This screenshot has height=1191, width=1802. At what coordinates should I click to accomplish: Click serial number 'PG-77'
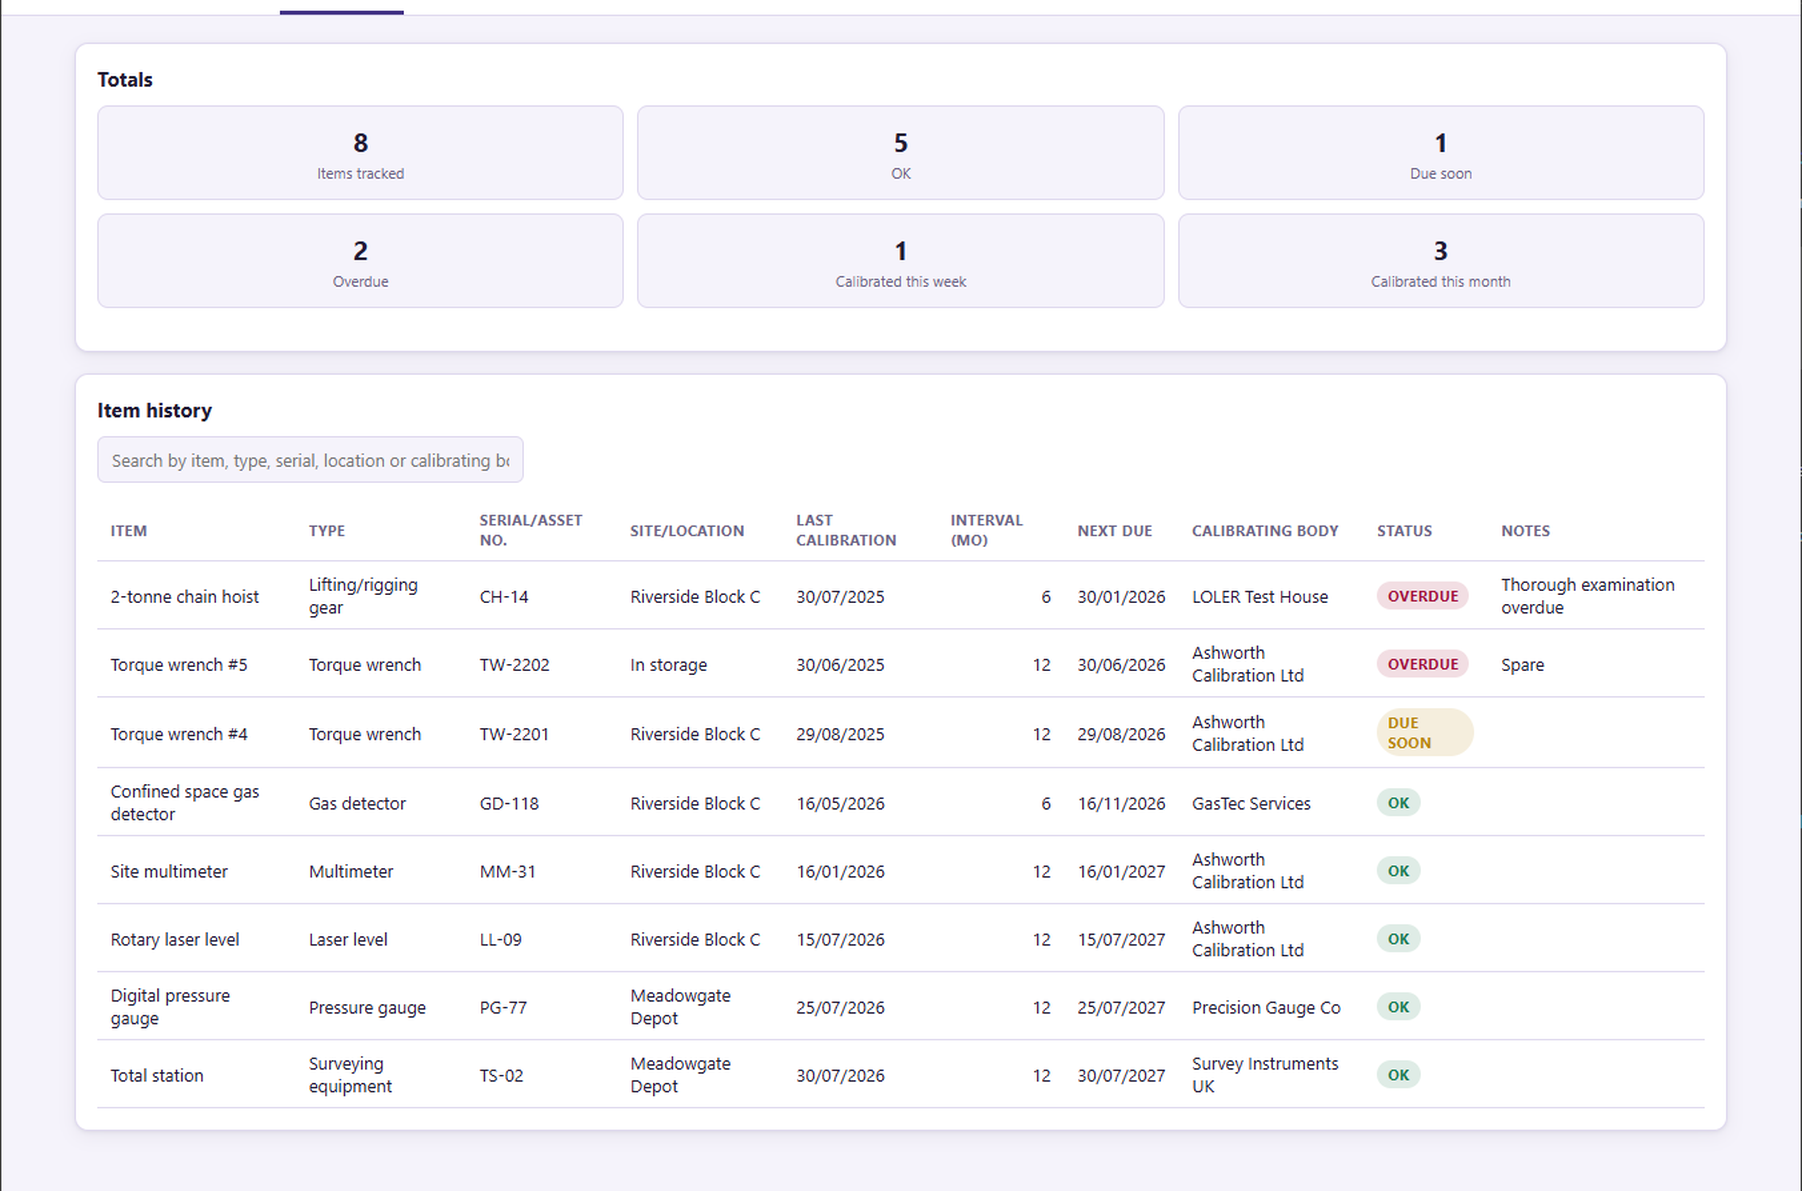503,1008
